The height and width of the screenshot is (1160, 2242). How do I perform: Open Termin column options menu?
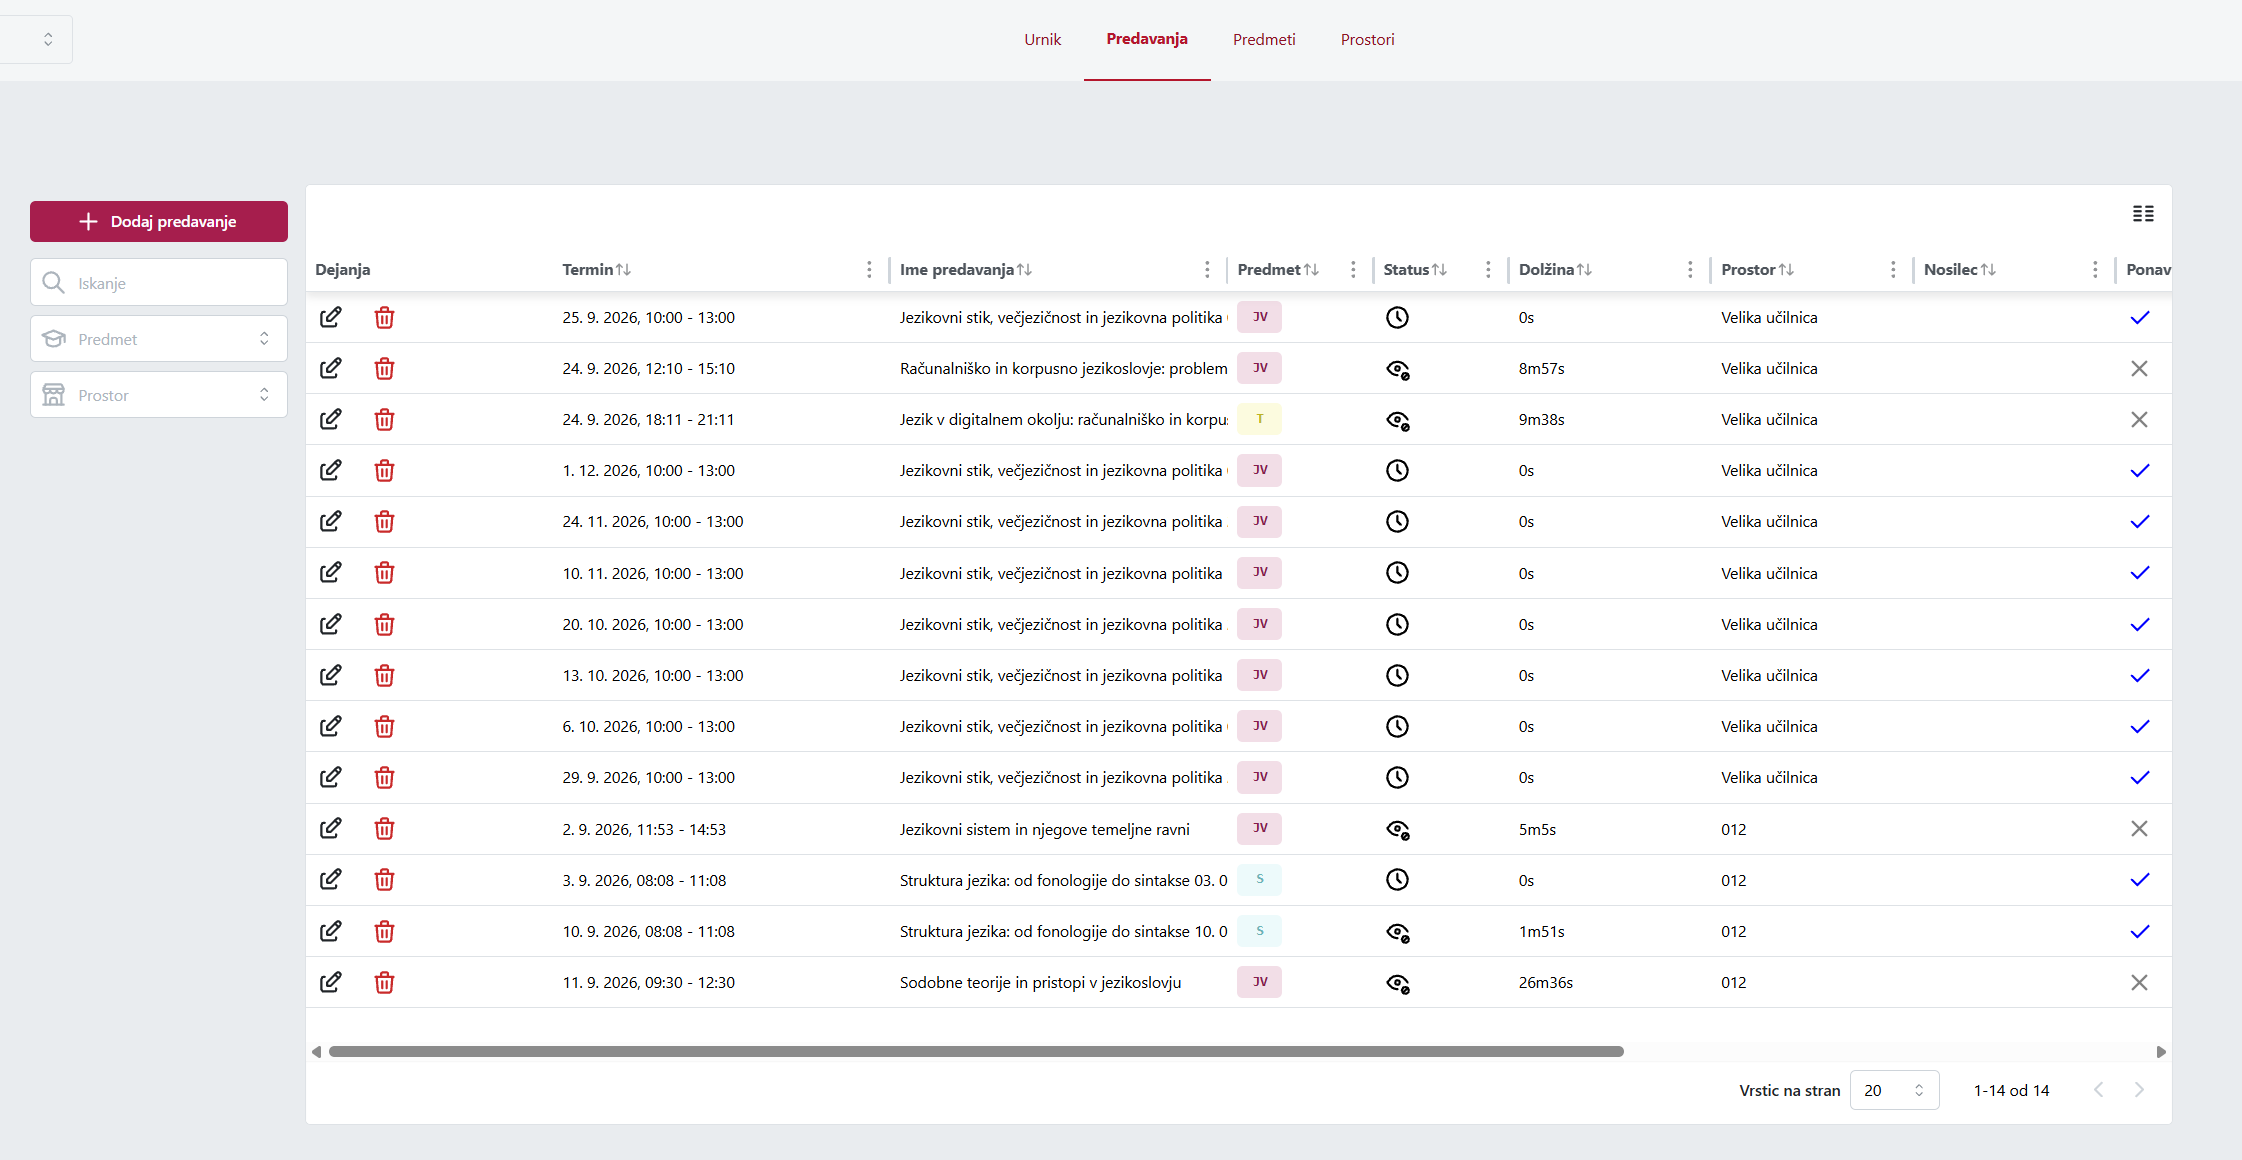pos(869,269)
